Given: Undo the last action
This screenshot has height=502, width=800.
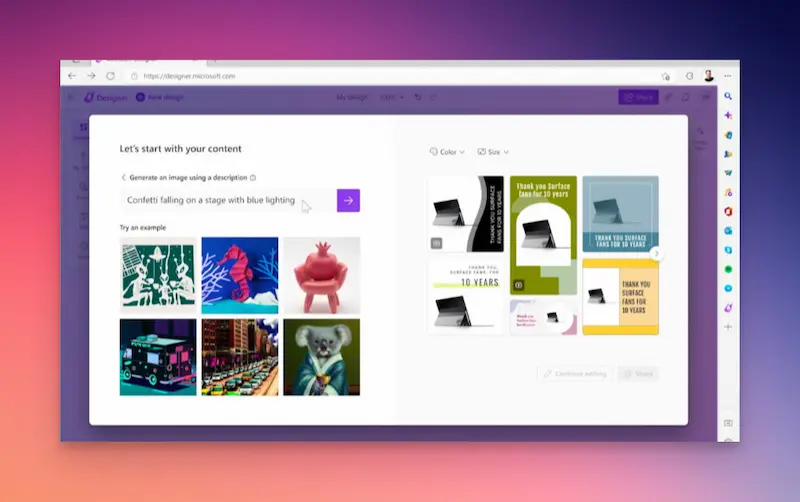Looking at the screenshot, I should click(418, 97).
